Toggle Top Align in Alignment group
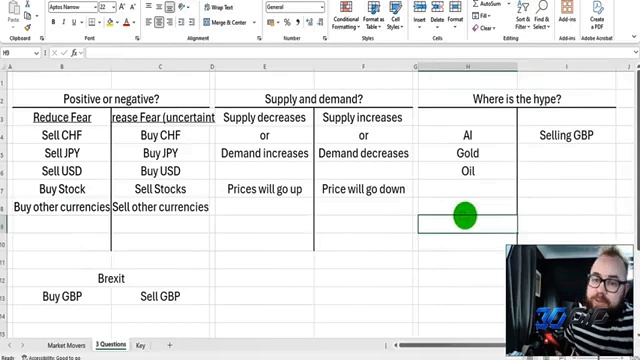Image resolution: width=640 pixels, height=360 pixels. [x=149, y=7]
